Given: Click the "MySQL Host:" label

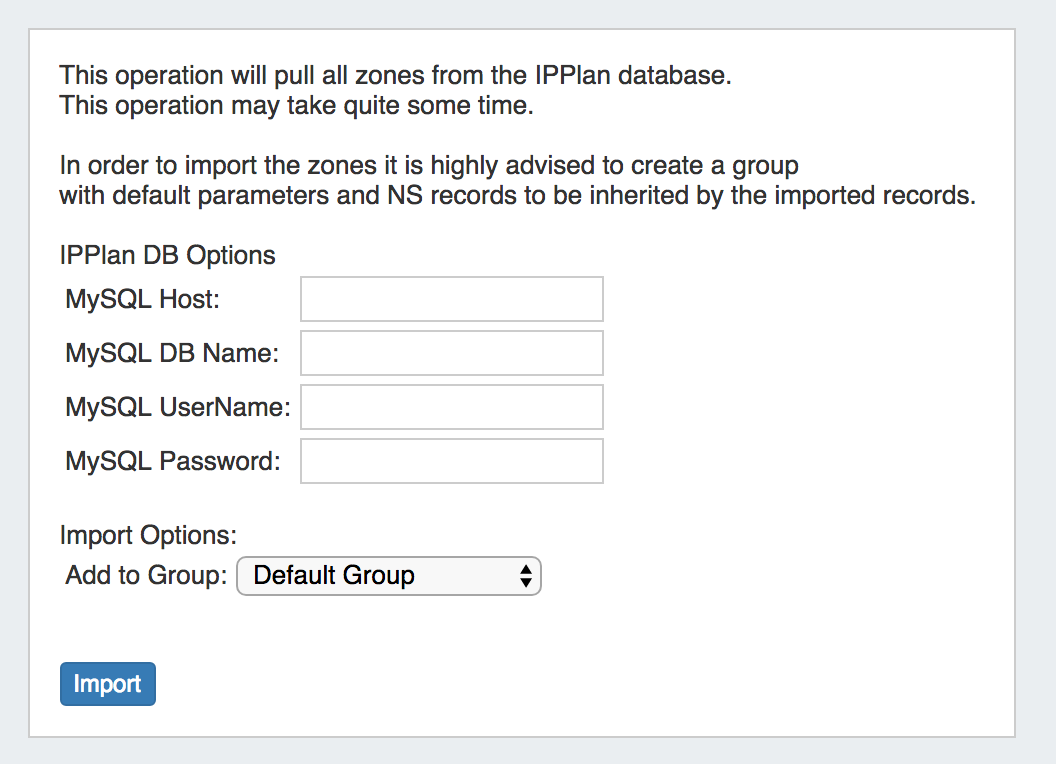Looking at the screenshot, I should [x=144, y=299].
